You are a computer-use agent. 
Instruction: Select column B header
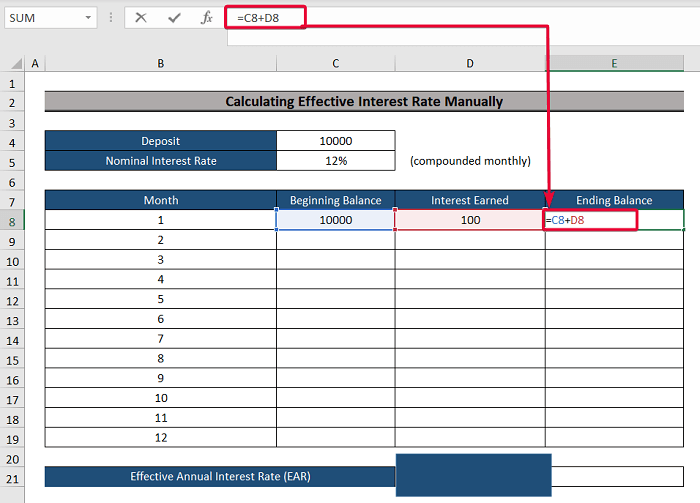point(161,63)
